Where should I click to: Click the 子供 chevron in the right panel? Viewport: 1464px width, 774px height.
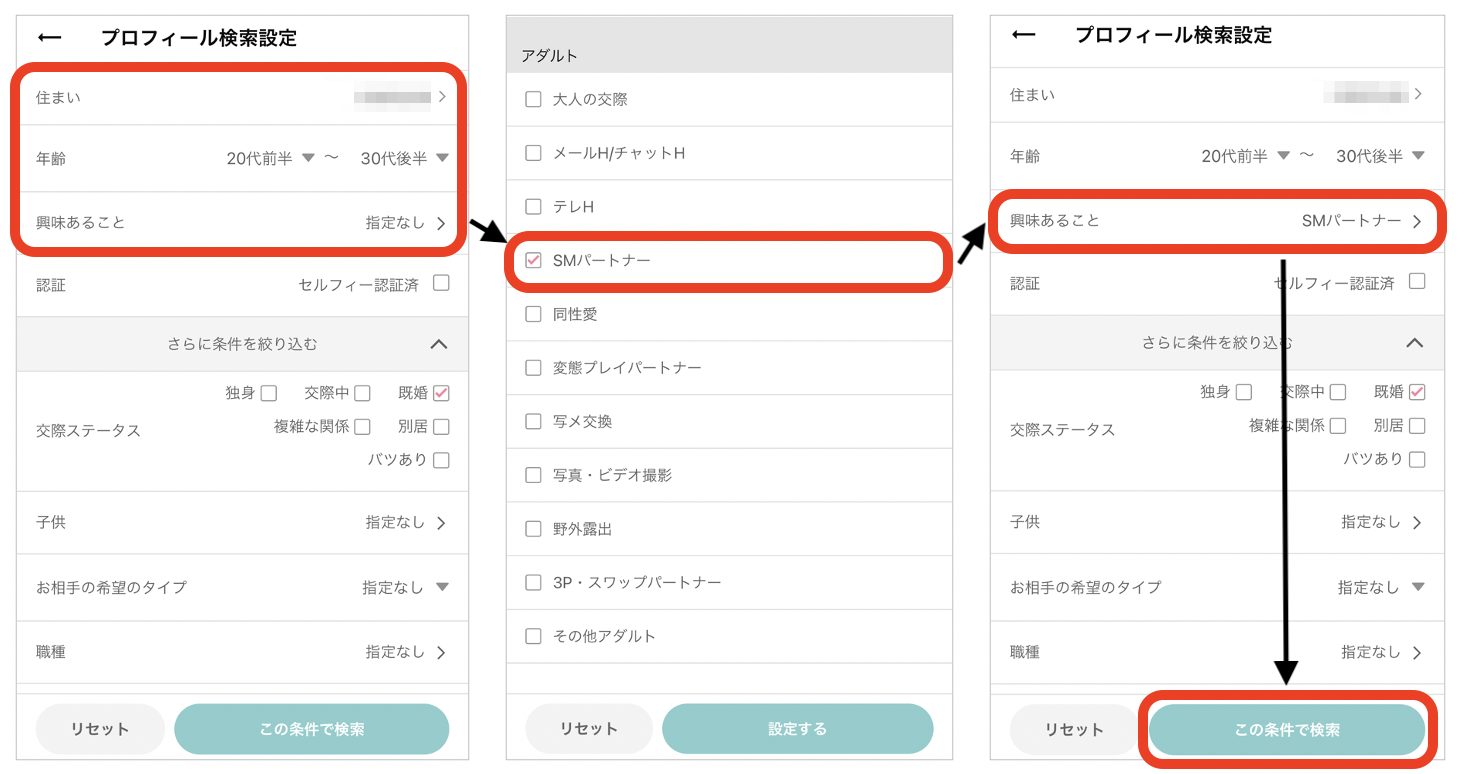coord(1416,522)
